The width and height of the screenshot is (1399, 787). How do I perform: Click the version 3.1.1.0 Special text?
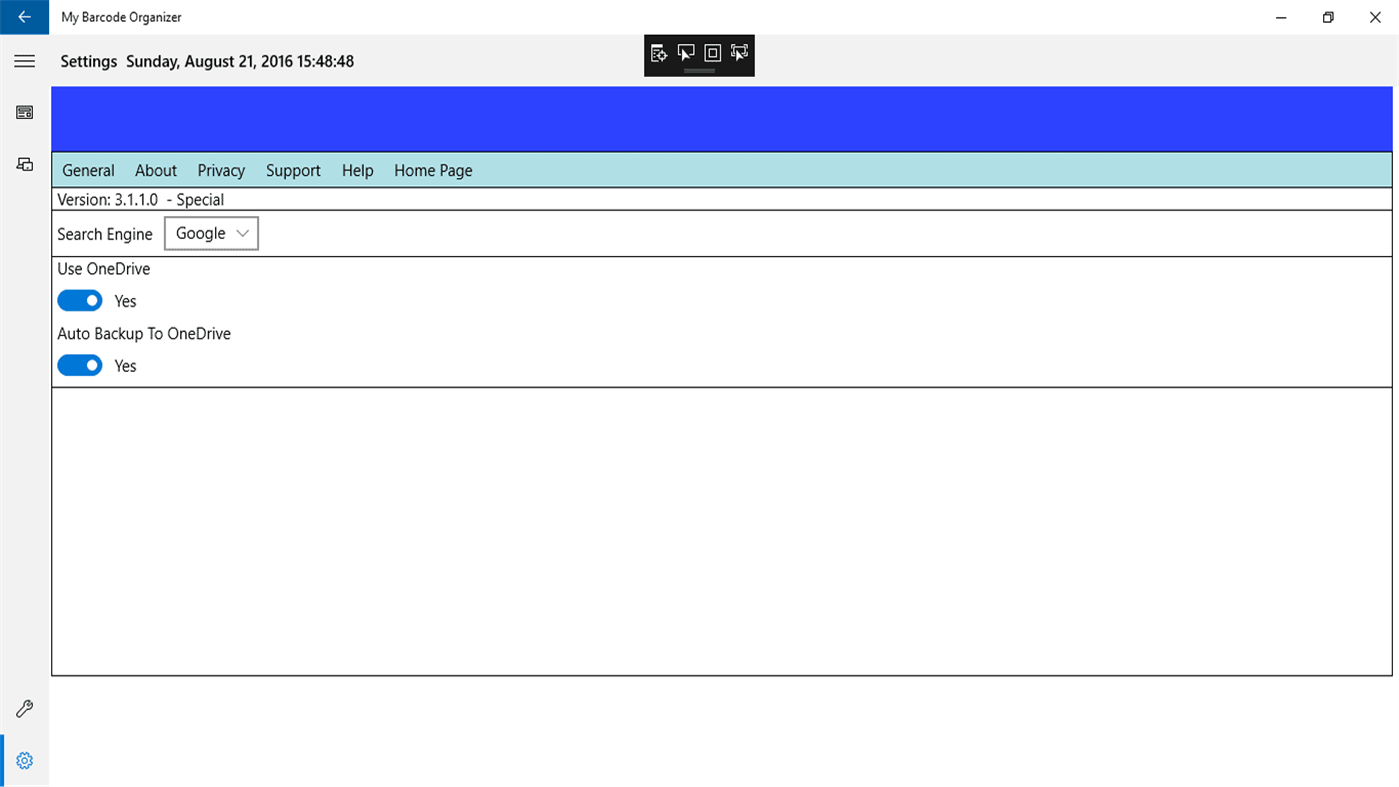pos(140,199)
